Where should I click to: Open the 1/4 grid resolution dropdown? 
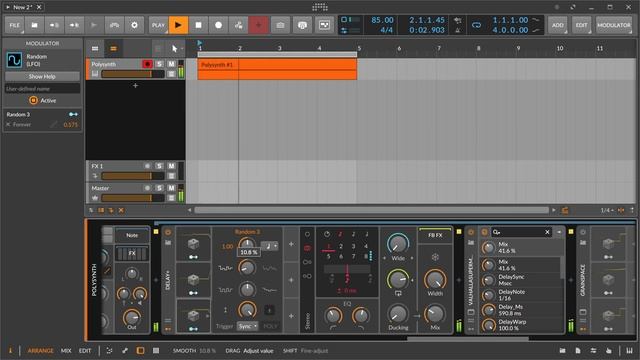click(x=607, y=210)
